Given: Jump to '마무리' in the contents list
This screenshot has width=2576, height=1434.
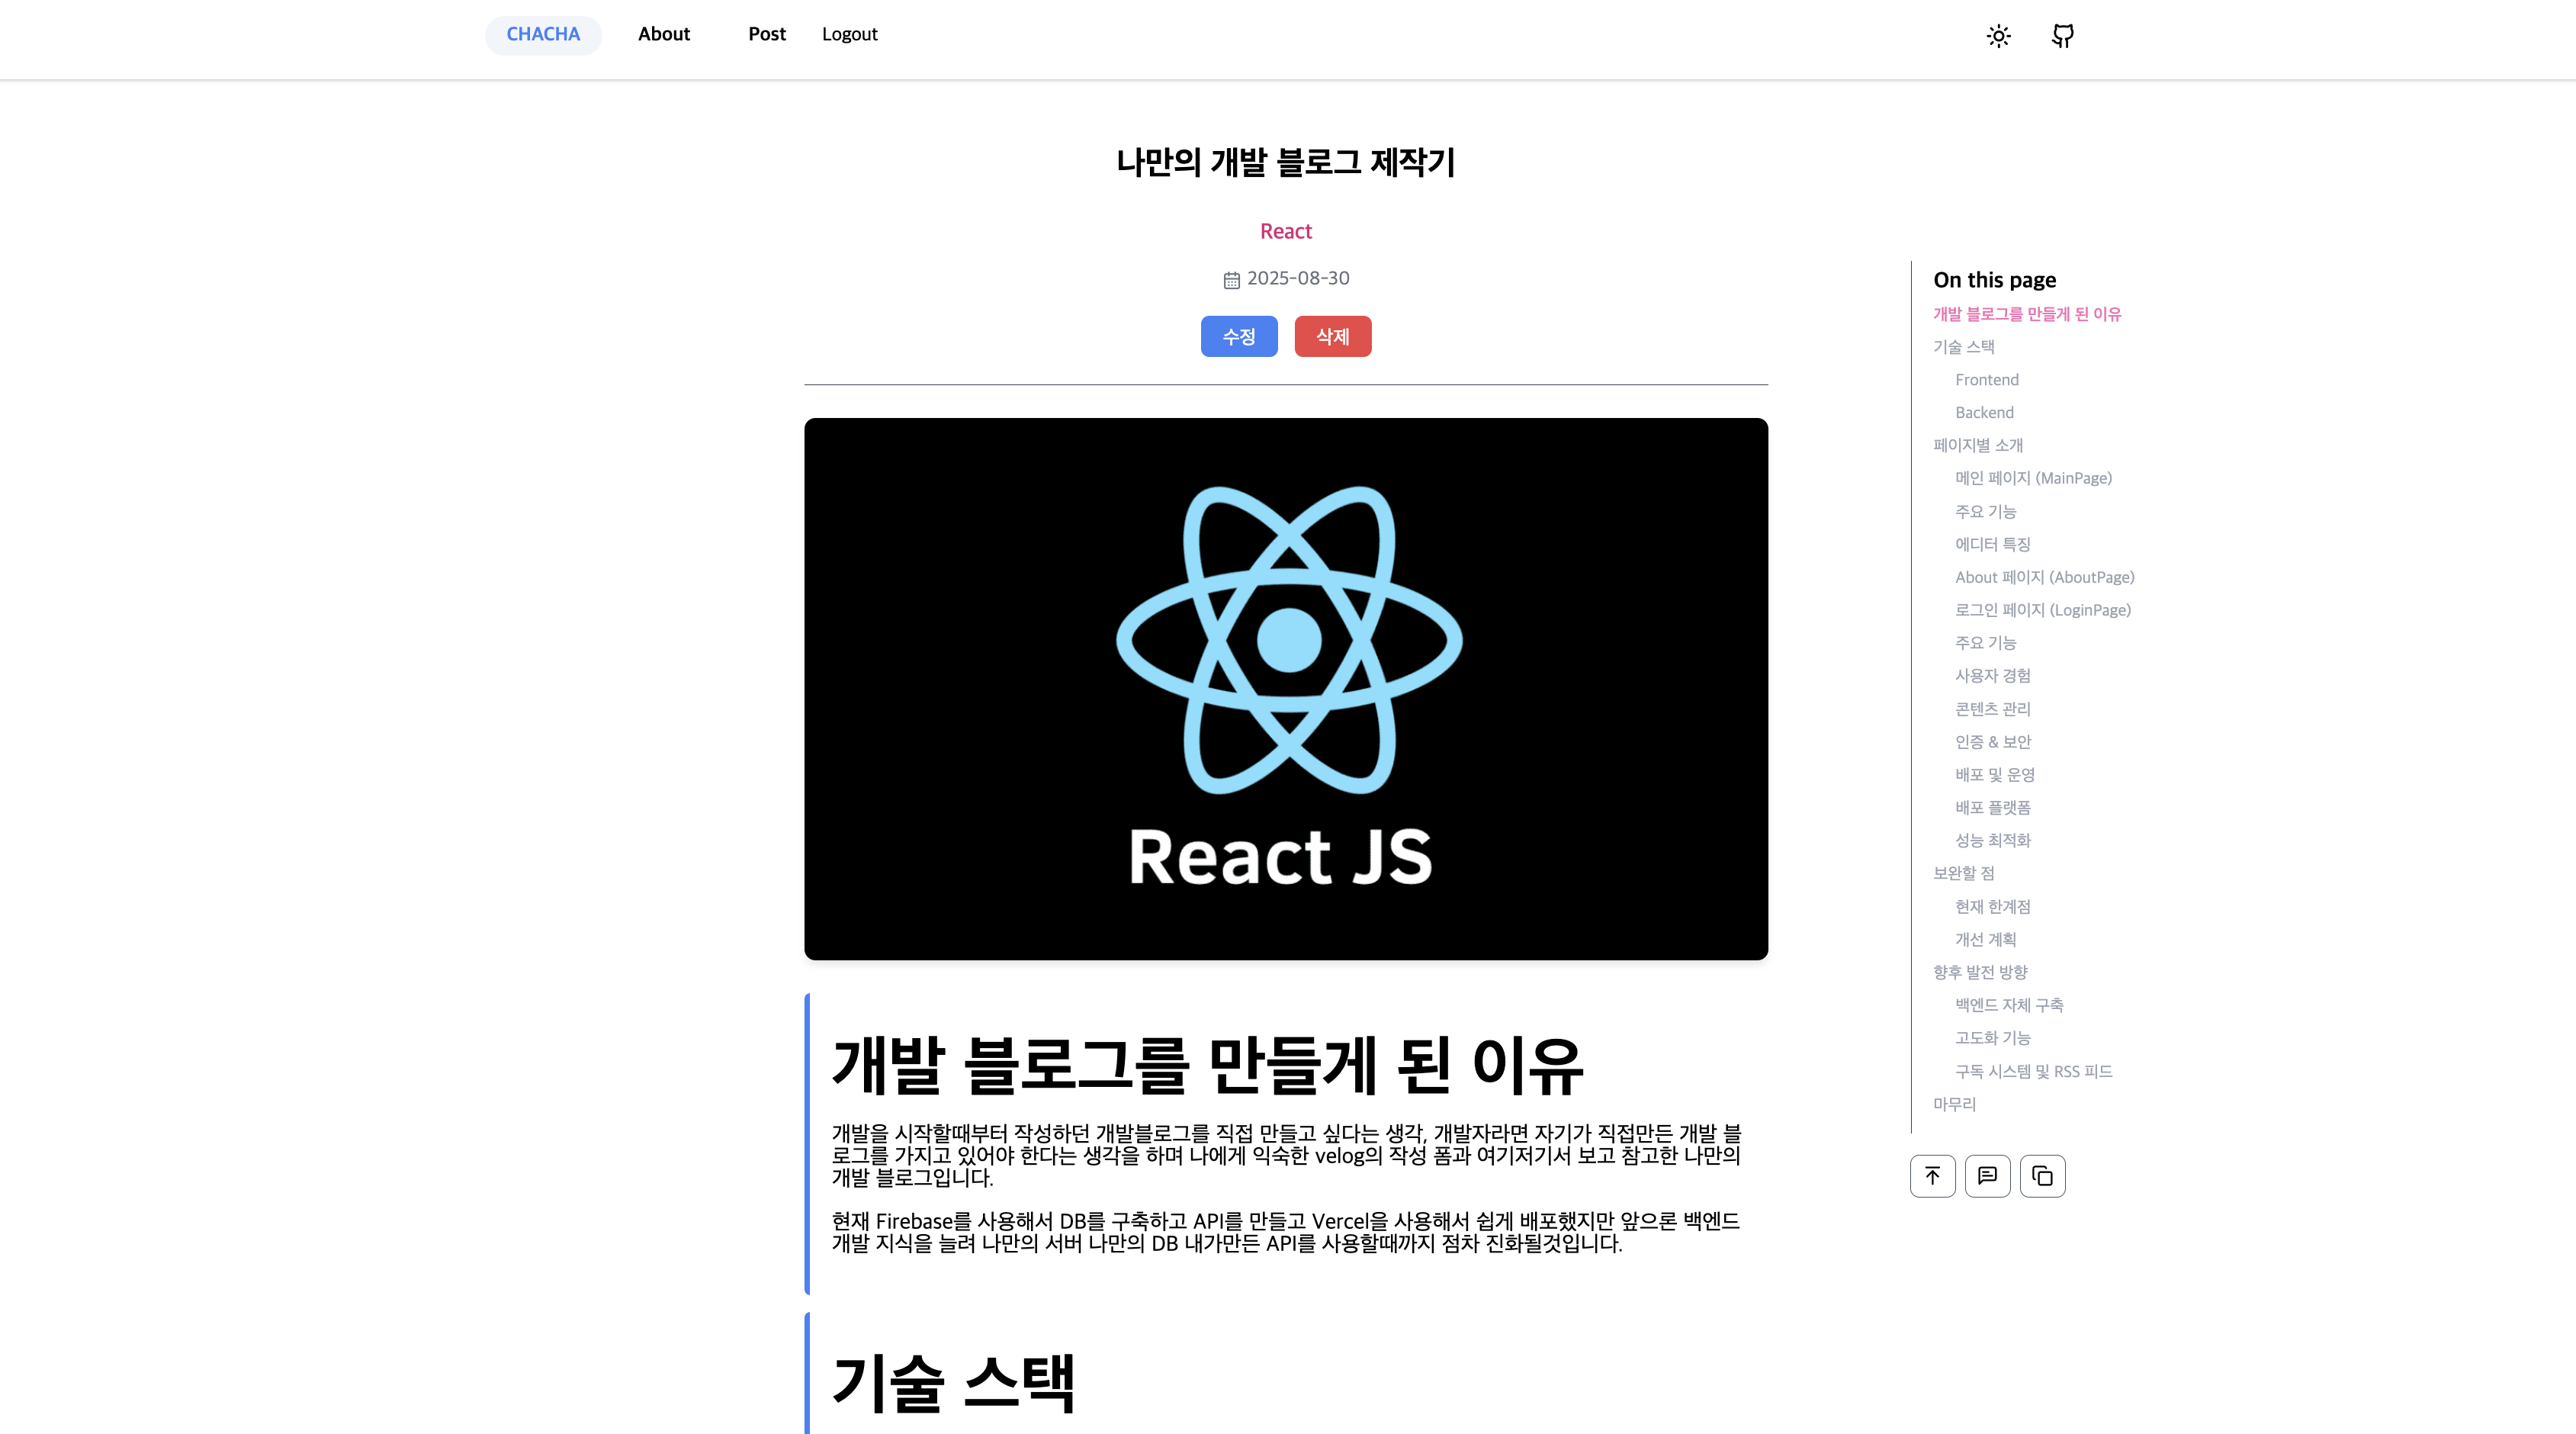Looking at the screenshot, I should tap(1955, 1105).
